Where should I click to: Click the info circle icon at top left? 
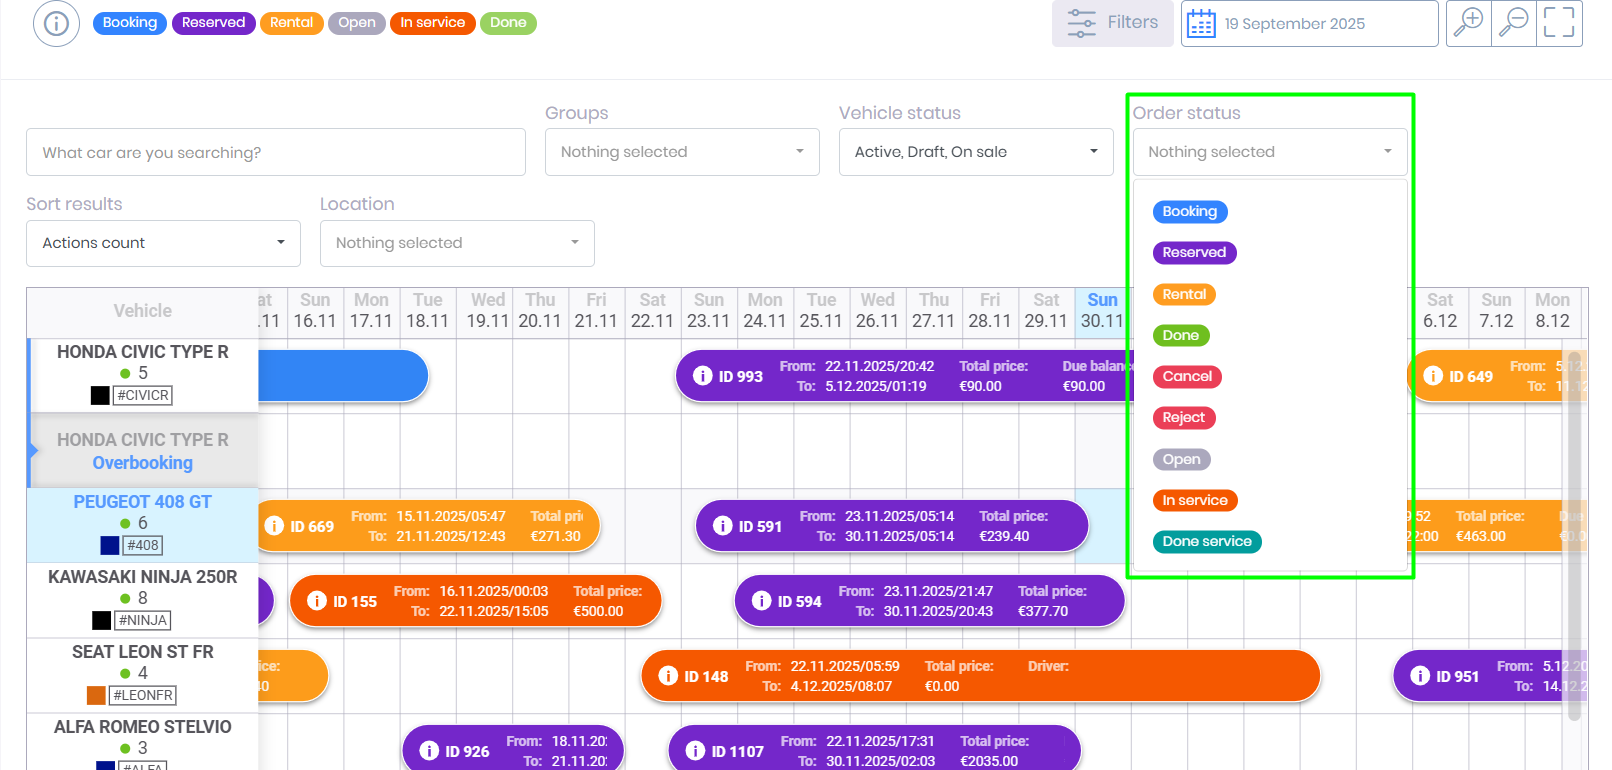(56, 23)
